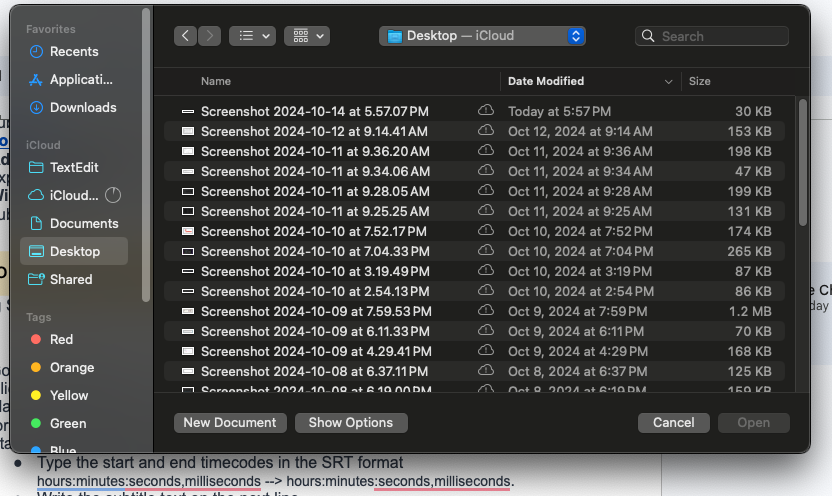Screen dimensions: 832x496
Task: Select Screenshot 2024-10-10 at 7.04.33 PM
Action: (474, 251)
